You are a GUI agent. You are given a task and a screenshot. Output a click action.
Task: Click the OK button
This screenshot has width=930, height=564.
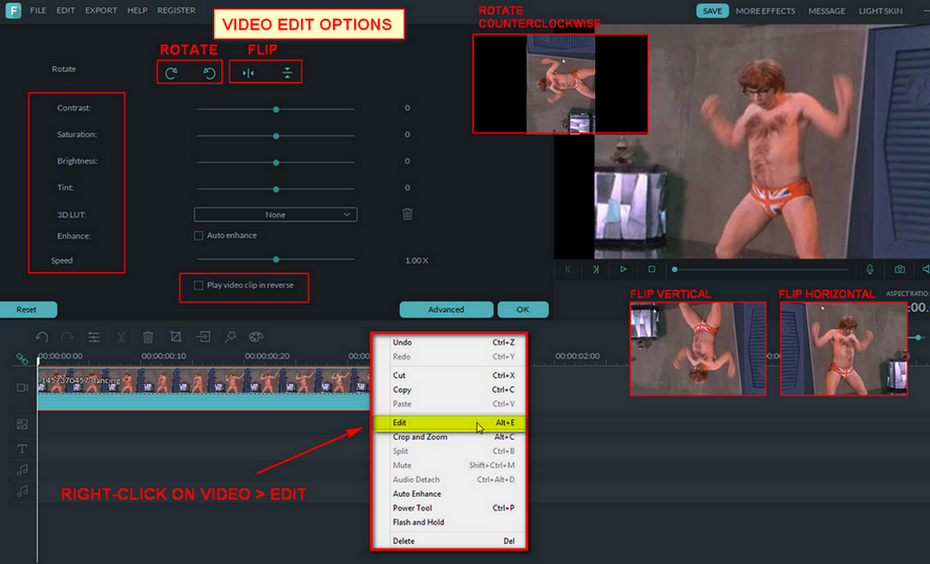[523, 309]
